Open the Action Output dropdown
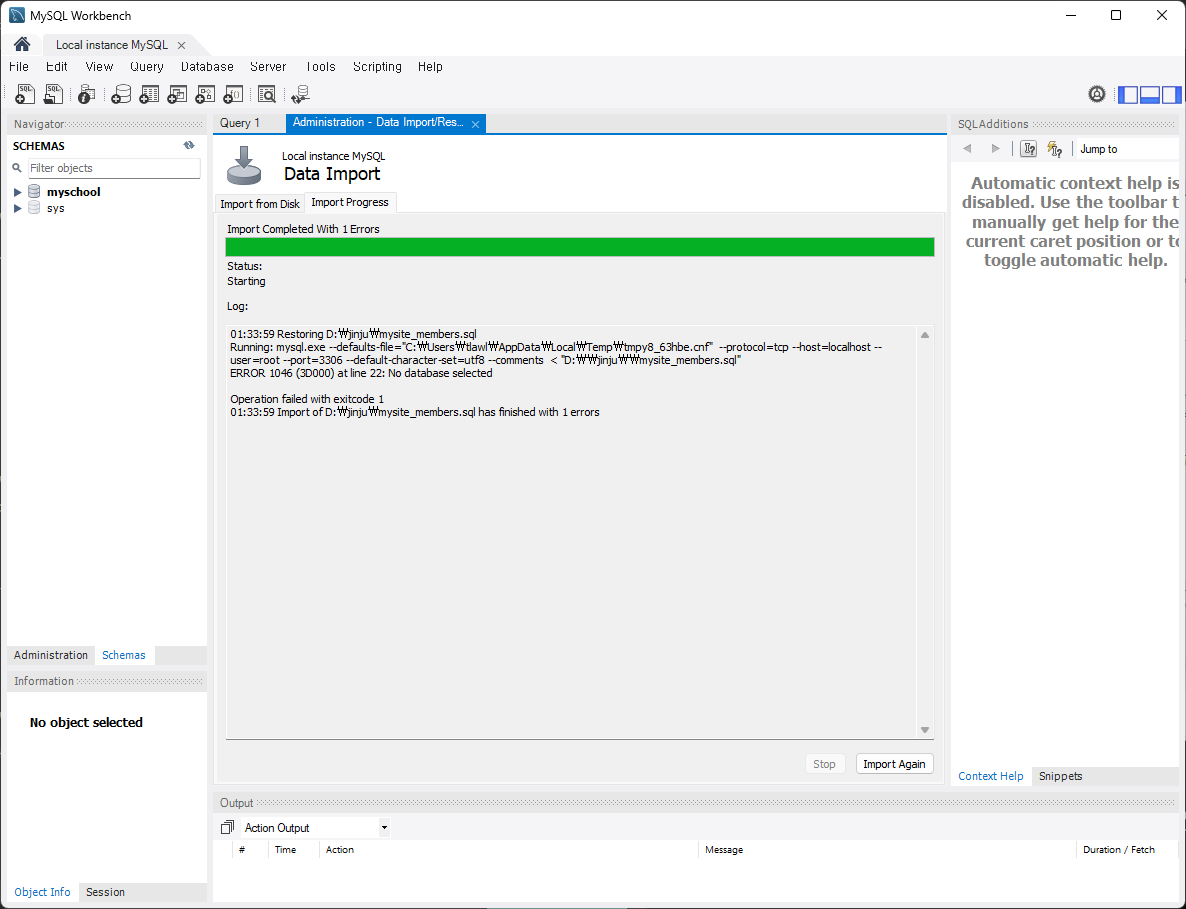Image resolution: width=1186 pixels, height=909 pixels. point(384,827)
